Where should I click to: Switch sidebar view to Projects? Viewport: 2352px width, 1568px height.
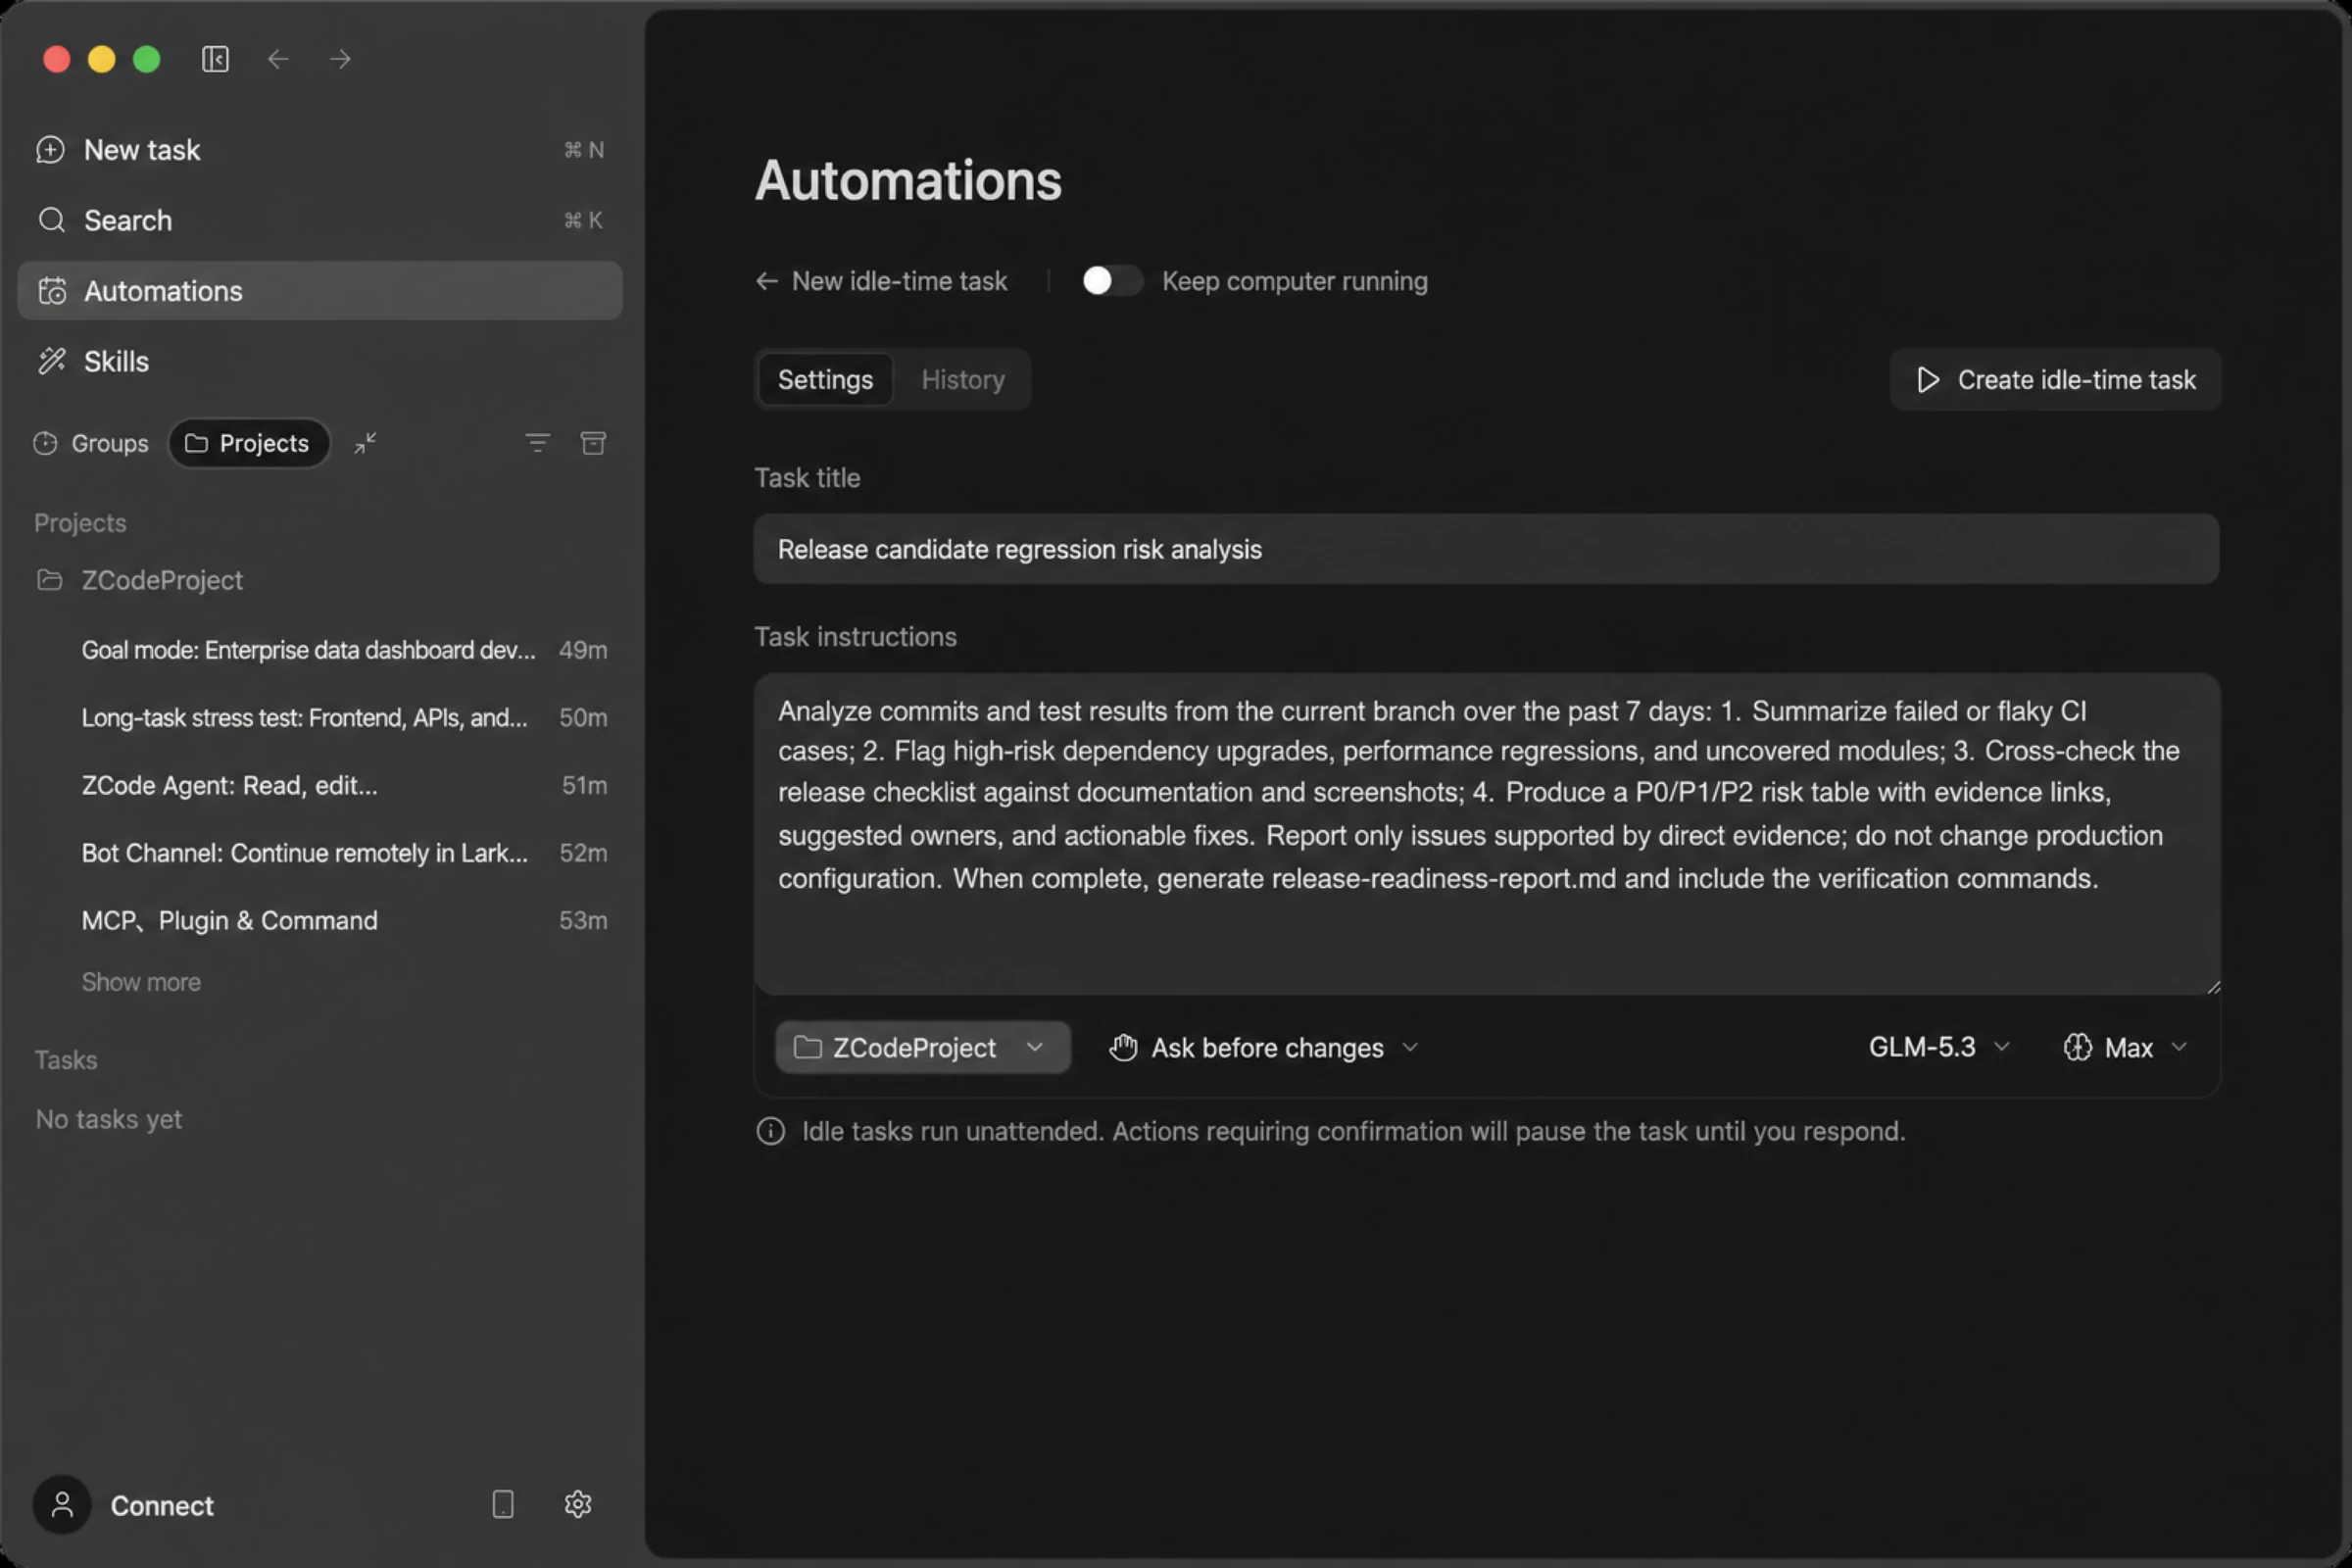248,443
